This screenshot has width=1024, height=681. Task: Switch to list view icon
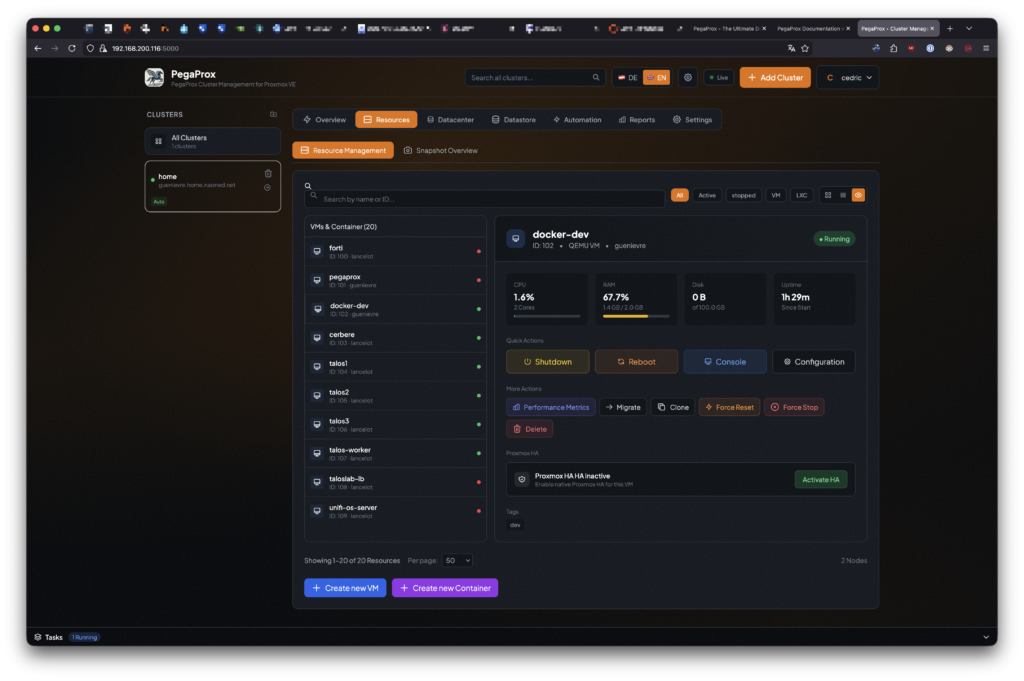843,195
